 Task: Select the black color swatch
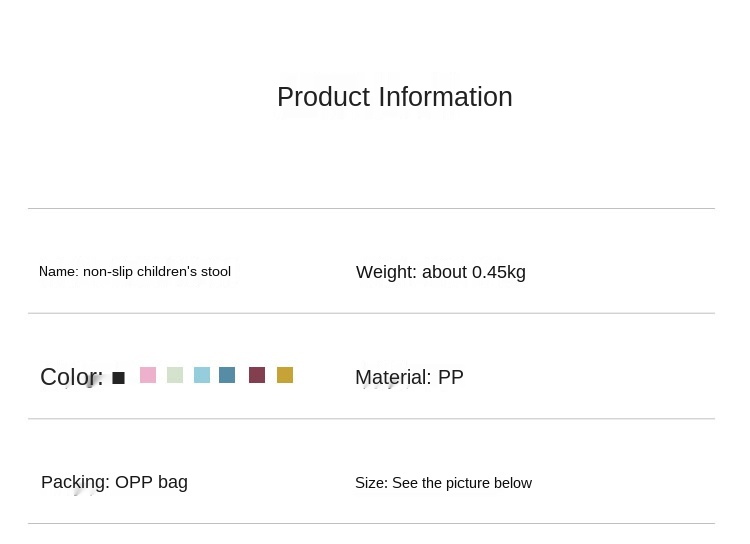[118, 378]
